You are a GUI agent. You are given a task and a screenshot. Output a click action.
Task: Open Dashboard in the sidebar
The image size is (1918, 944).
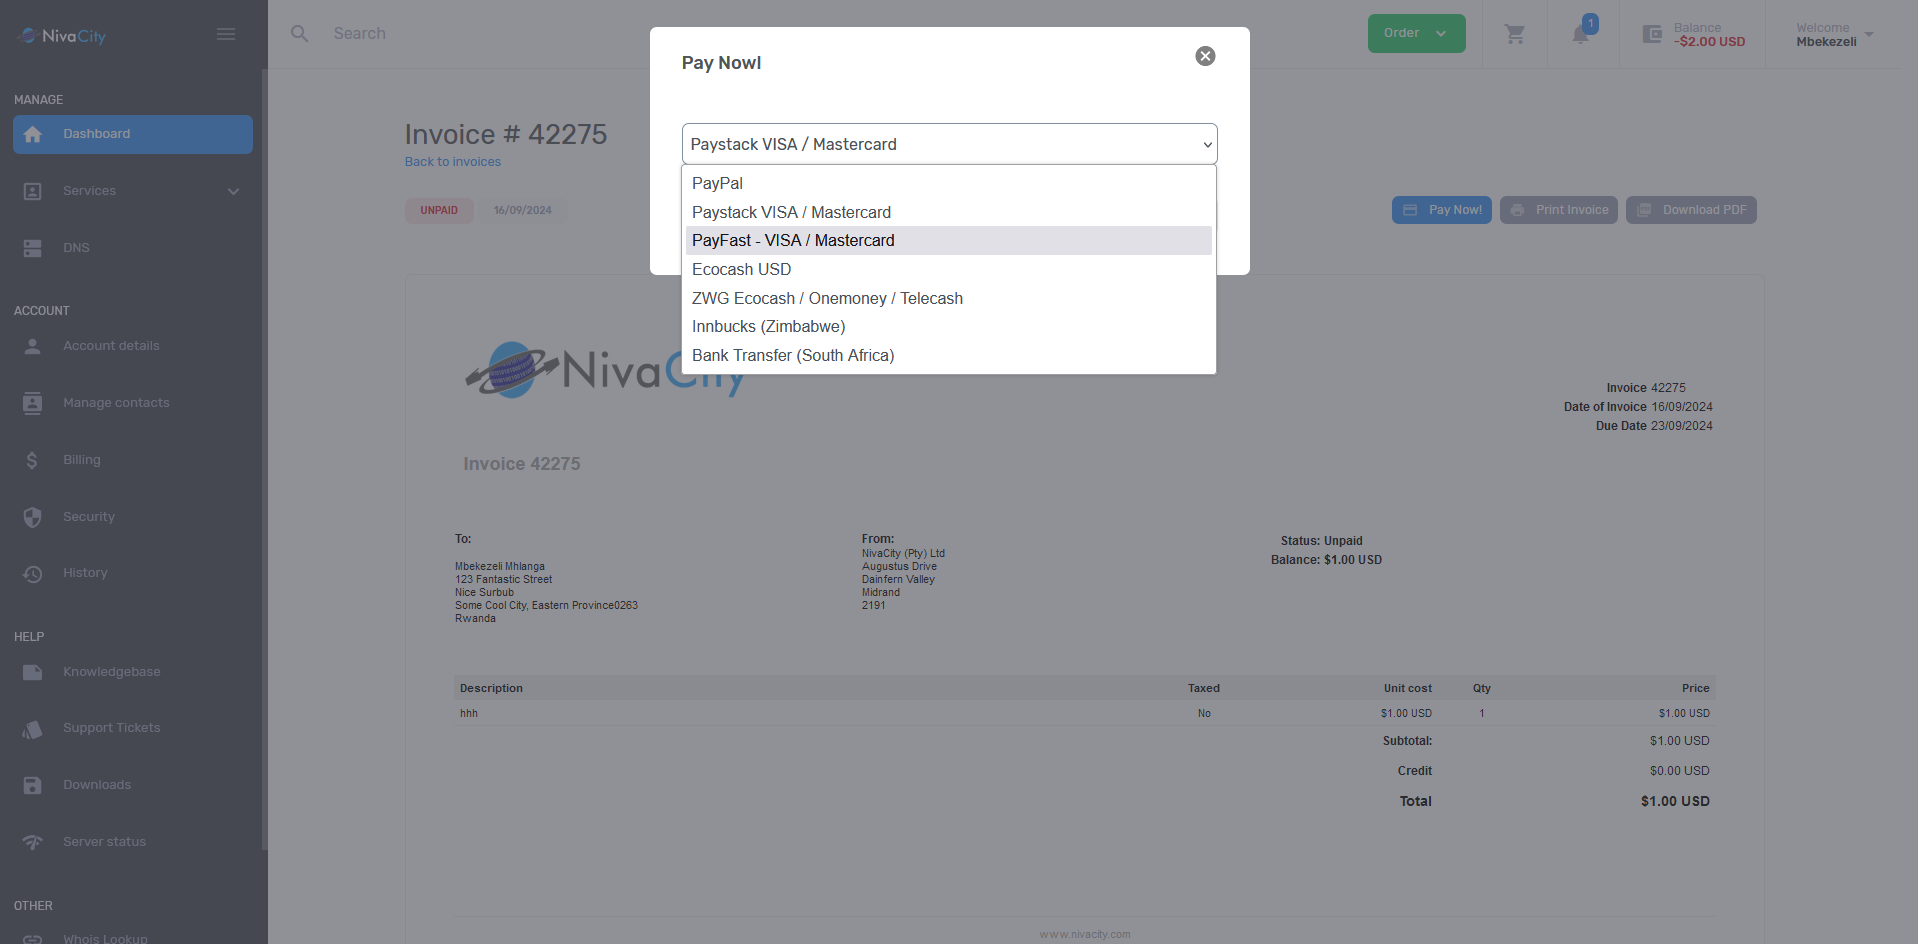(133, 134)
